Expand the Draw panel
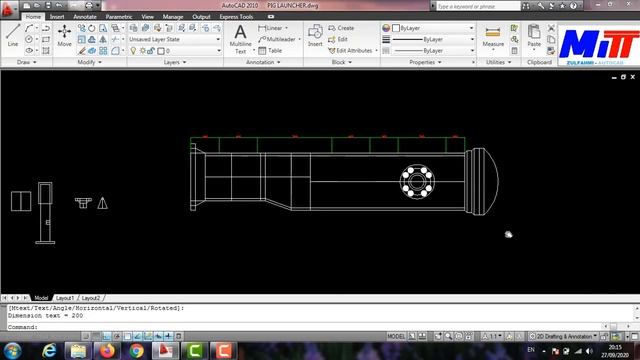 27,62
